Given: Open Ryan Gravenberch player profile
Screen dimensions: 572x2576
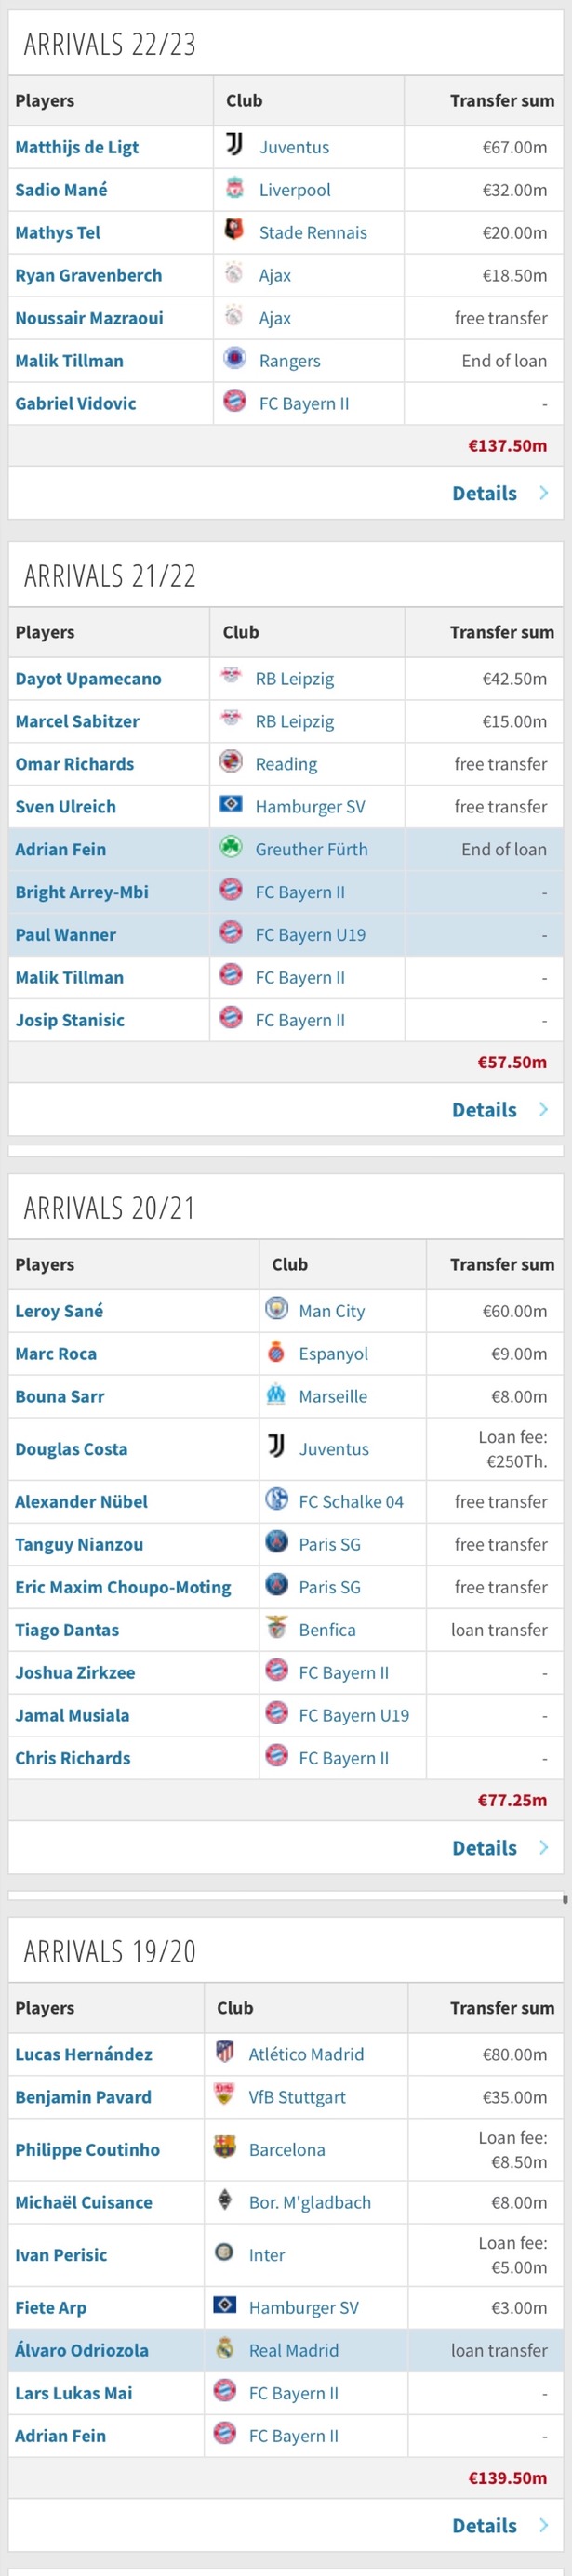Looking at the screenshot, I should click(x=88, y=275).
